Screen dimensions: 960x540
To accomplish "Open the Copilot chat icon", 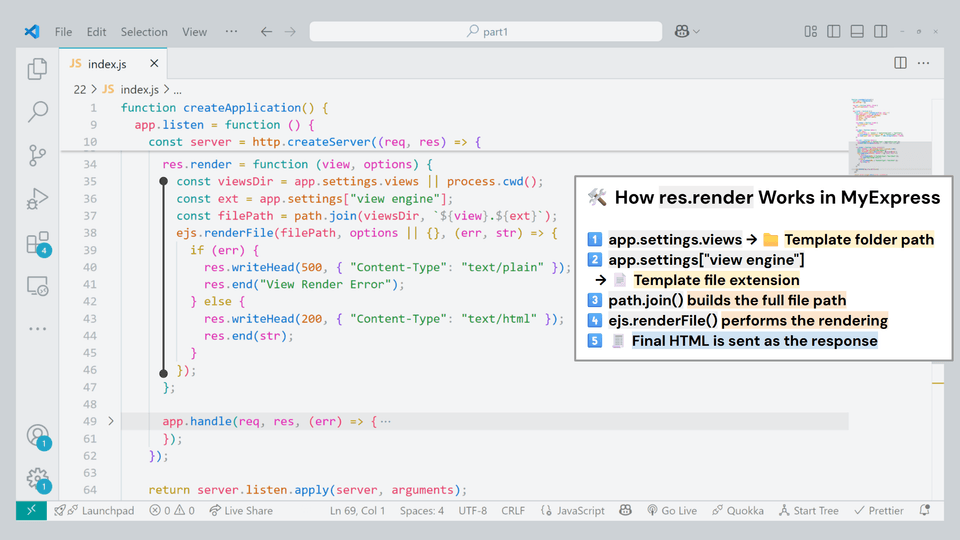I will pyautogui.click(x=681, y=31).
